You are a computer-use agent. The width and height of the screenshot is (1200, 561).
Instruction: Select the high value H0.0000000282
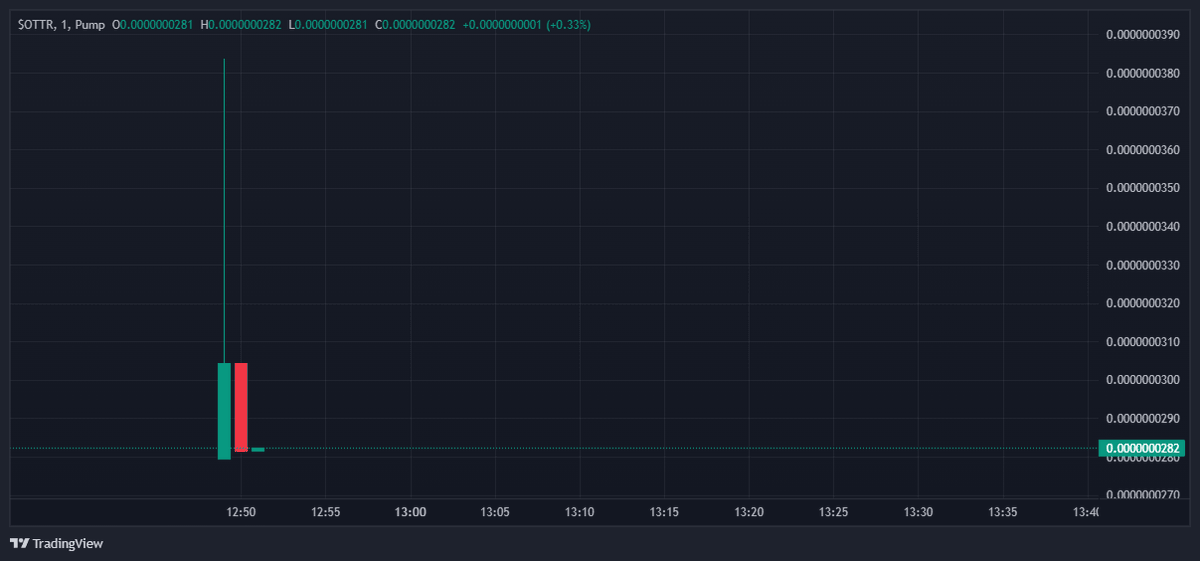241,25
